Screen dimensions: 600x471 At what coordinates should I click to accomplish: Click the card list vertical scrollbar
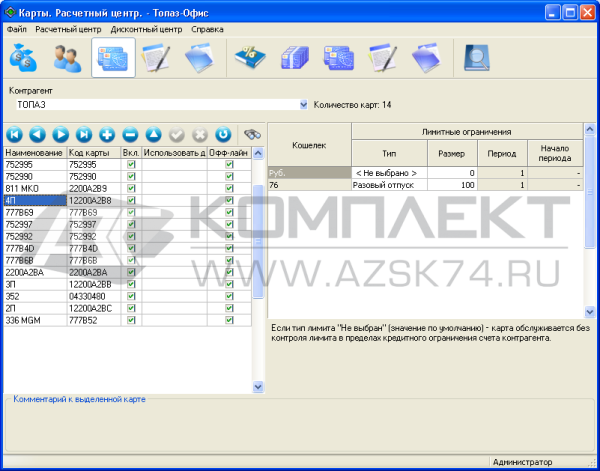(258, 240)
